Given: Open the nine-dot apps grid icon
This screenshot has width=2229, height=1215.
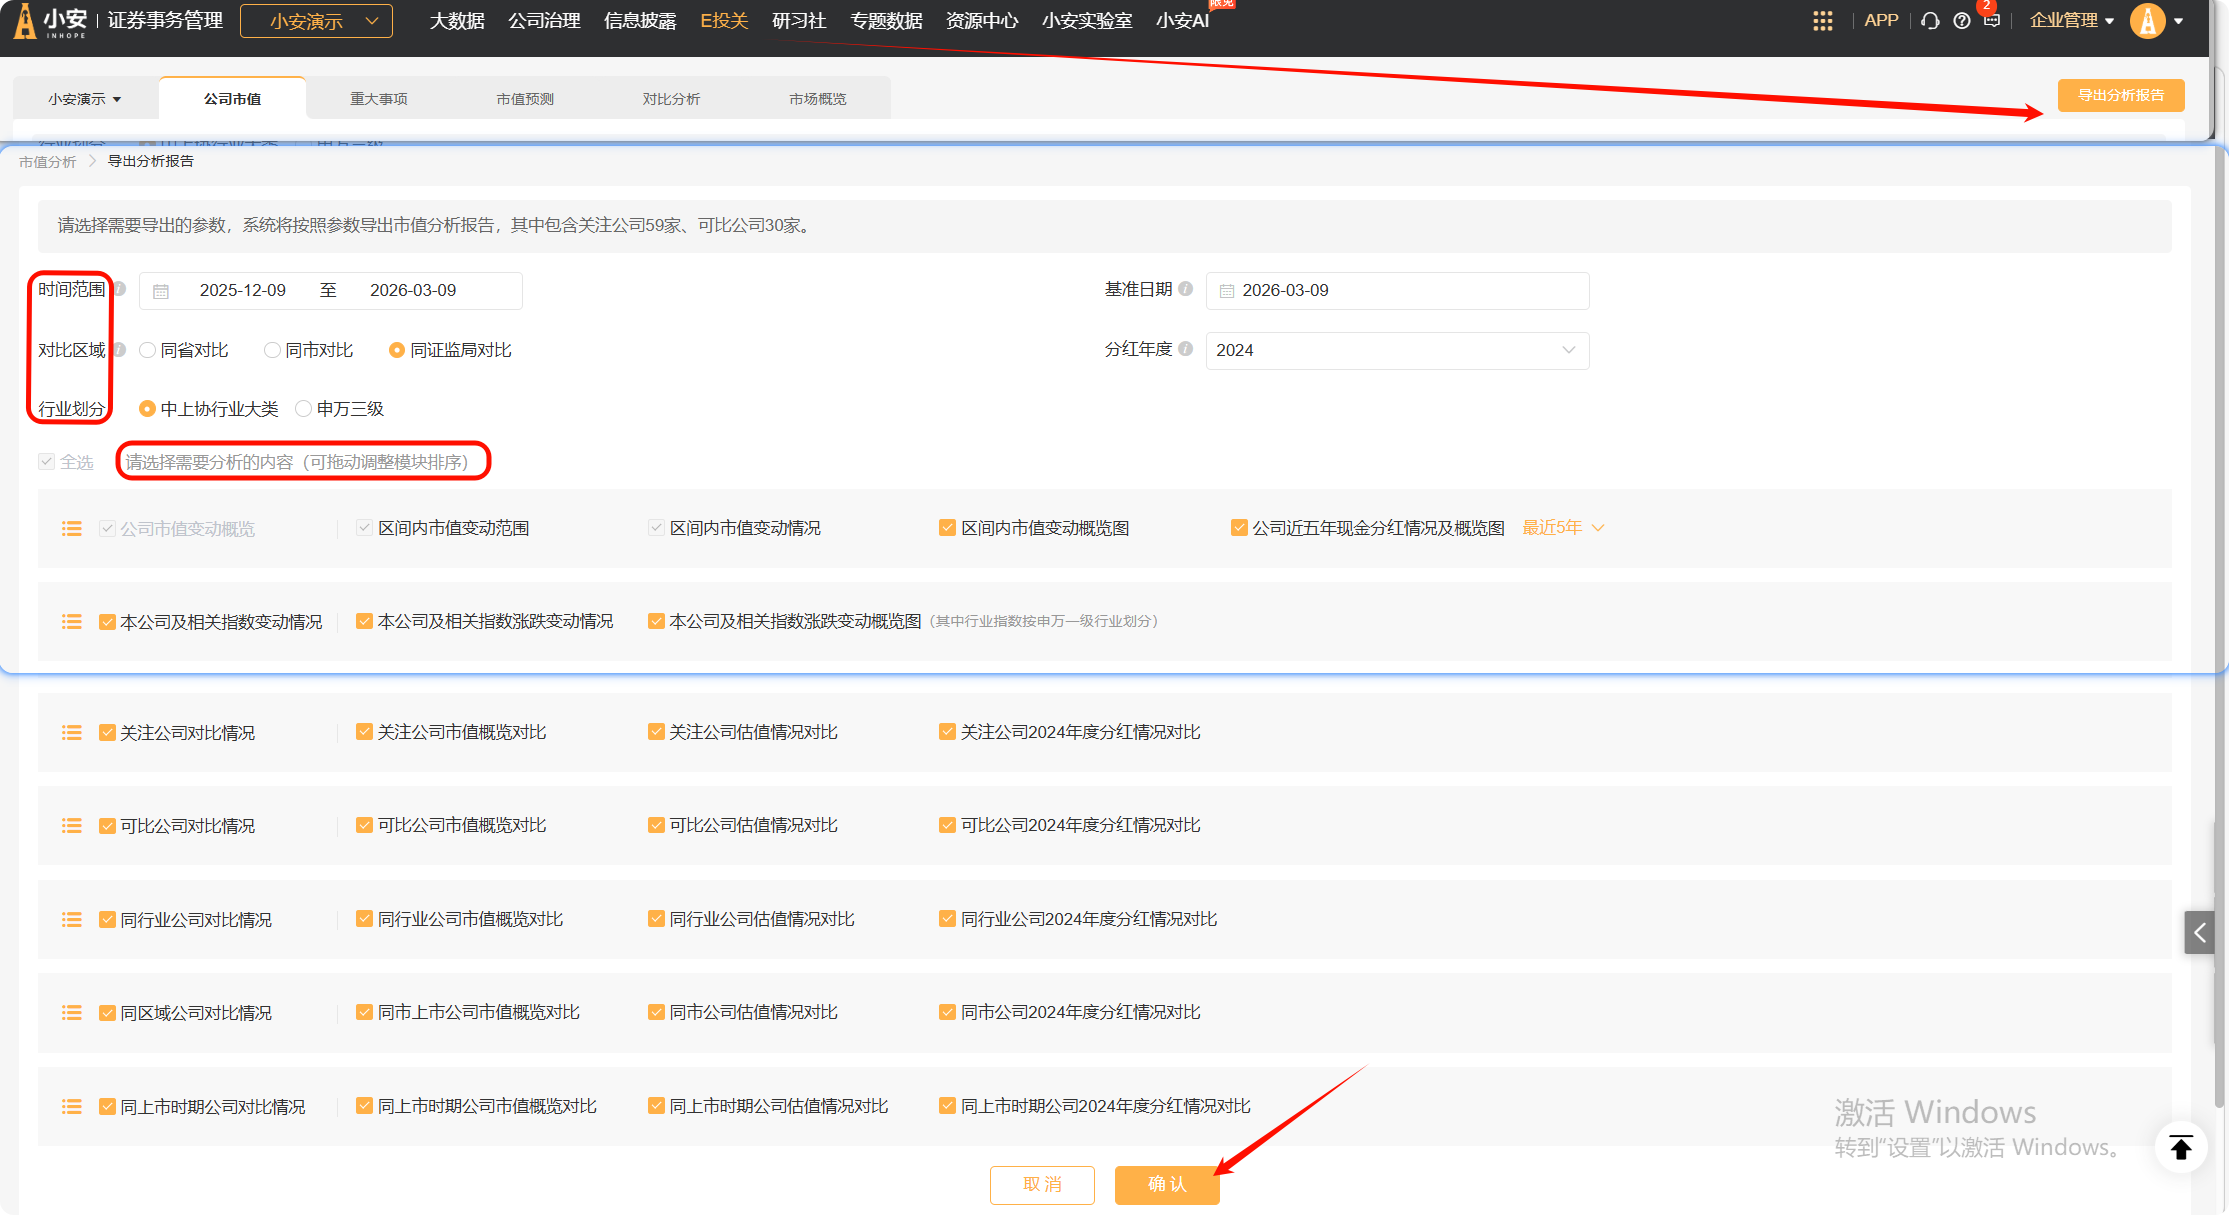Looking at the screenshot, I should point(1822,21).
